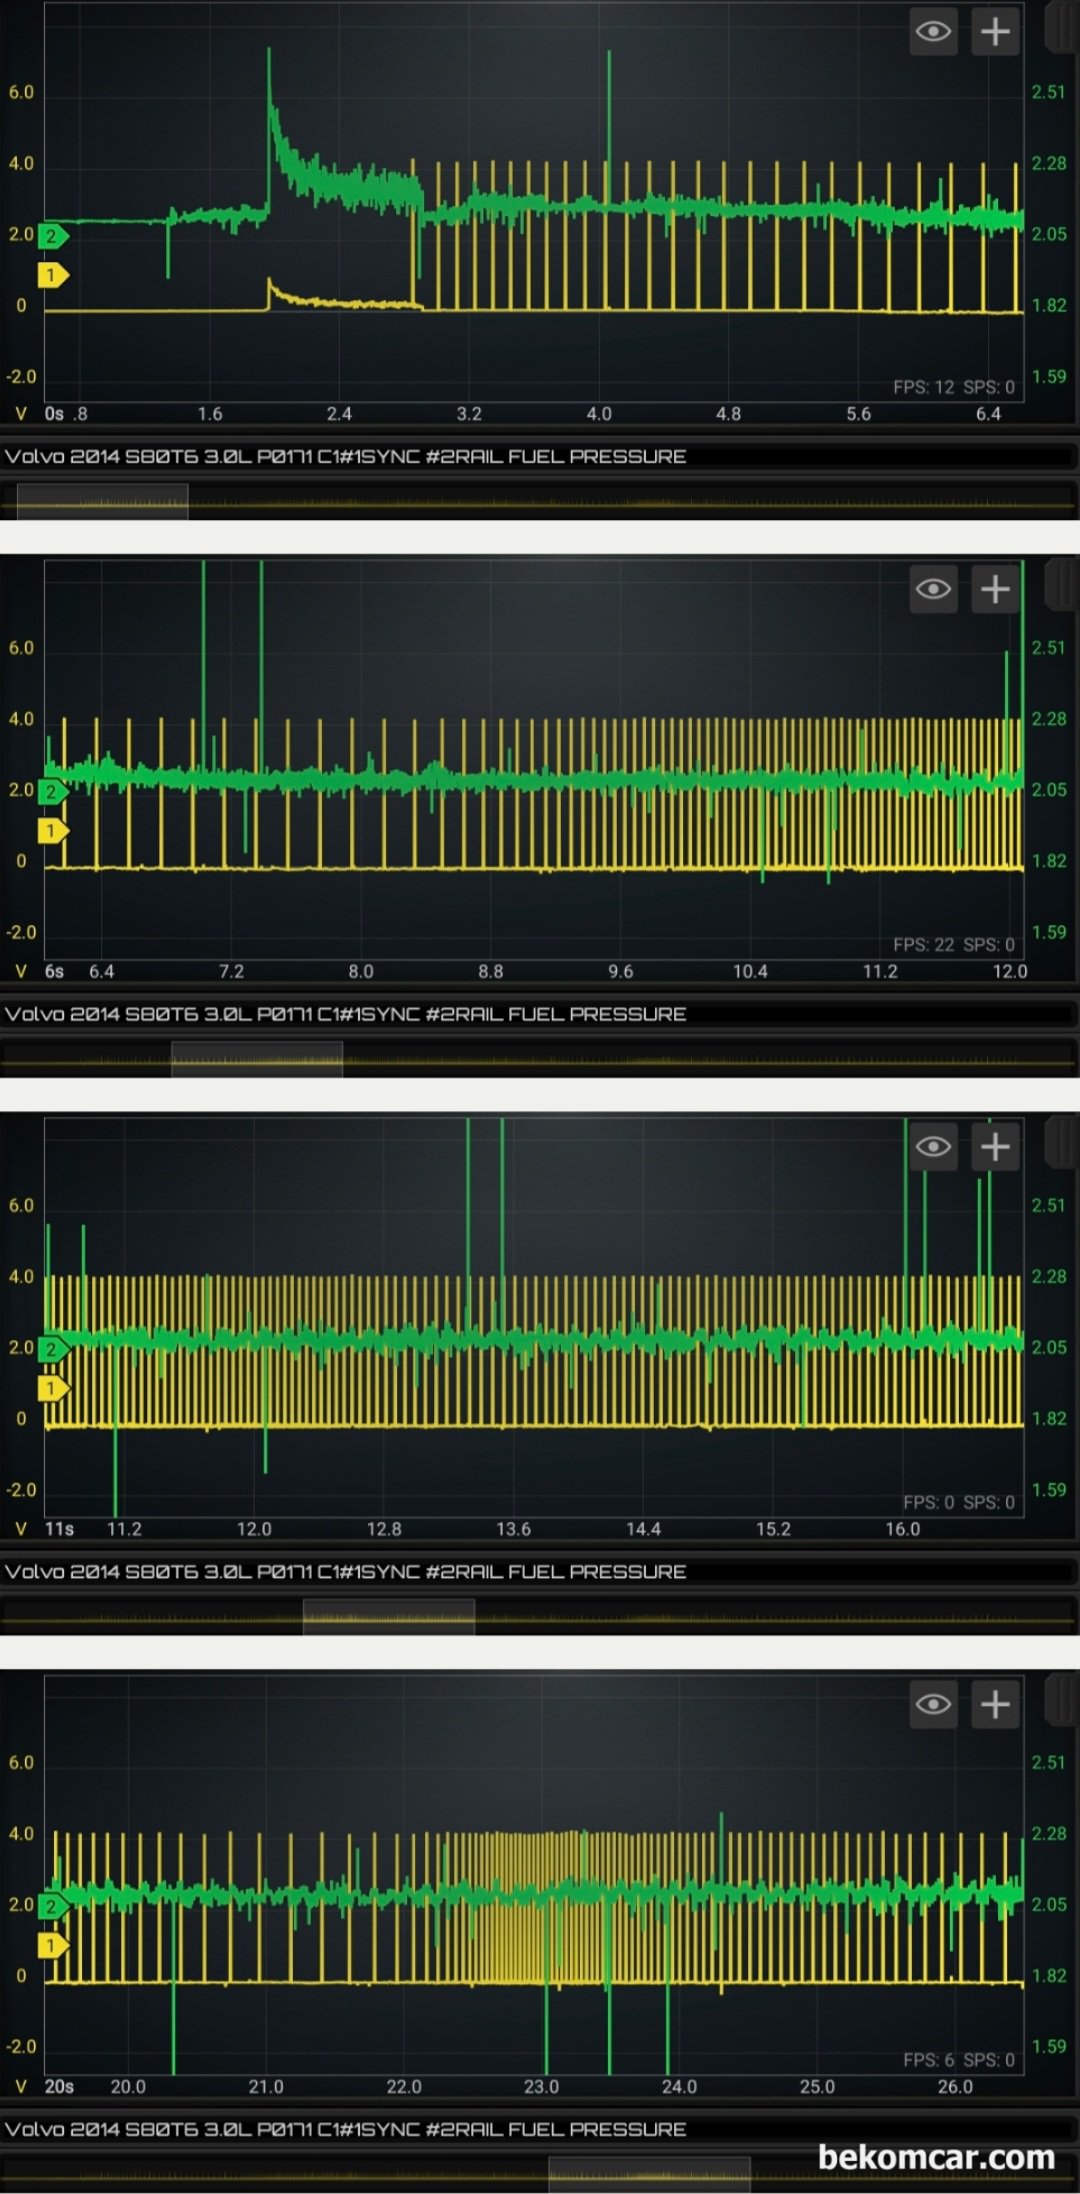Screen dimensions: 1080x2194
Task: Toggle the eye icon in the 20s waveform panel
Action: pos(933,1704)
